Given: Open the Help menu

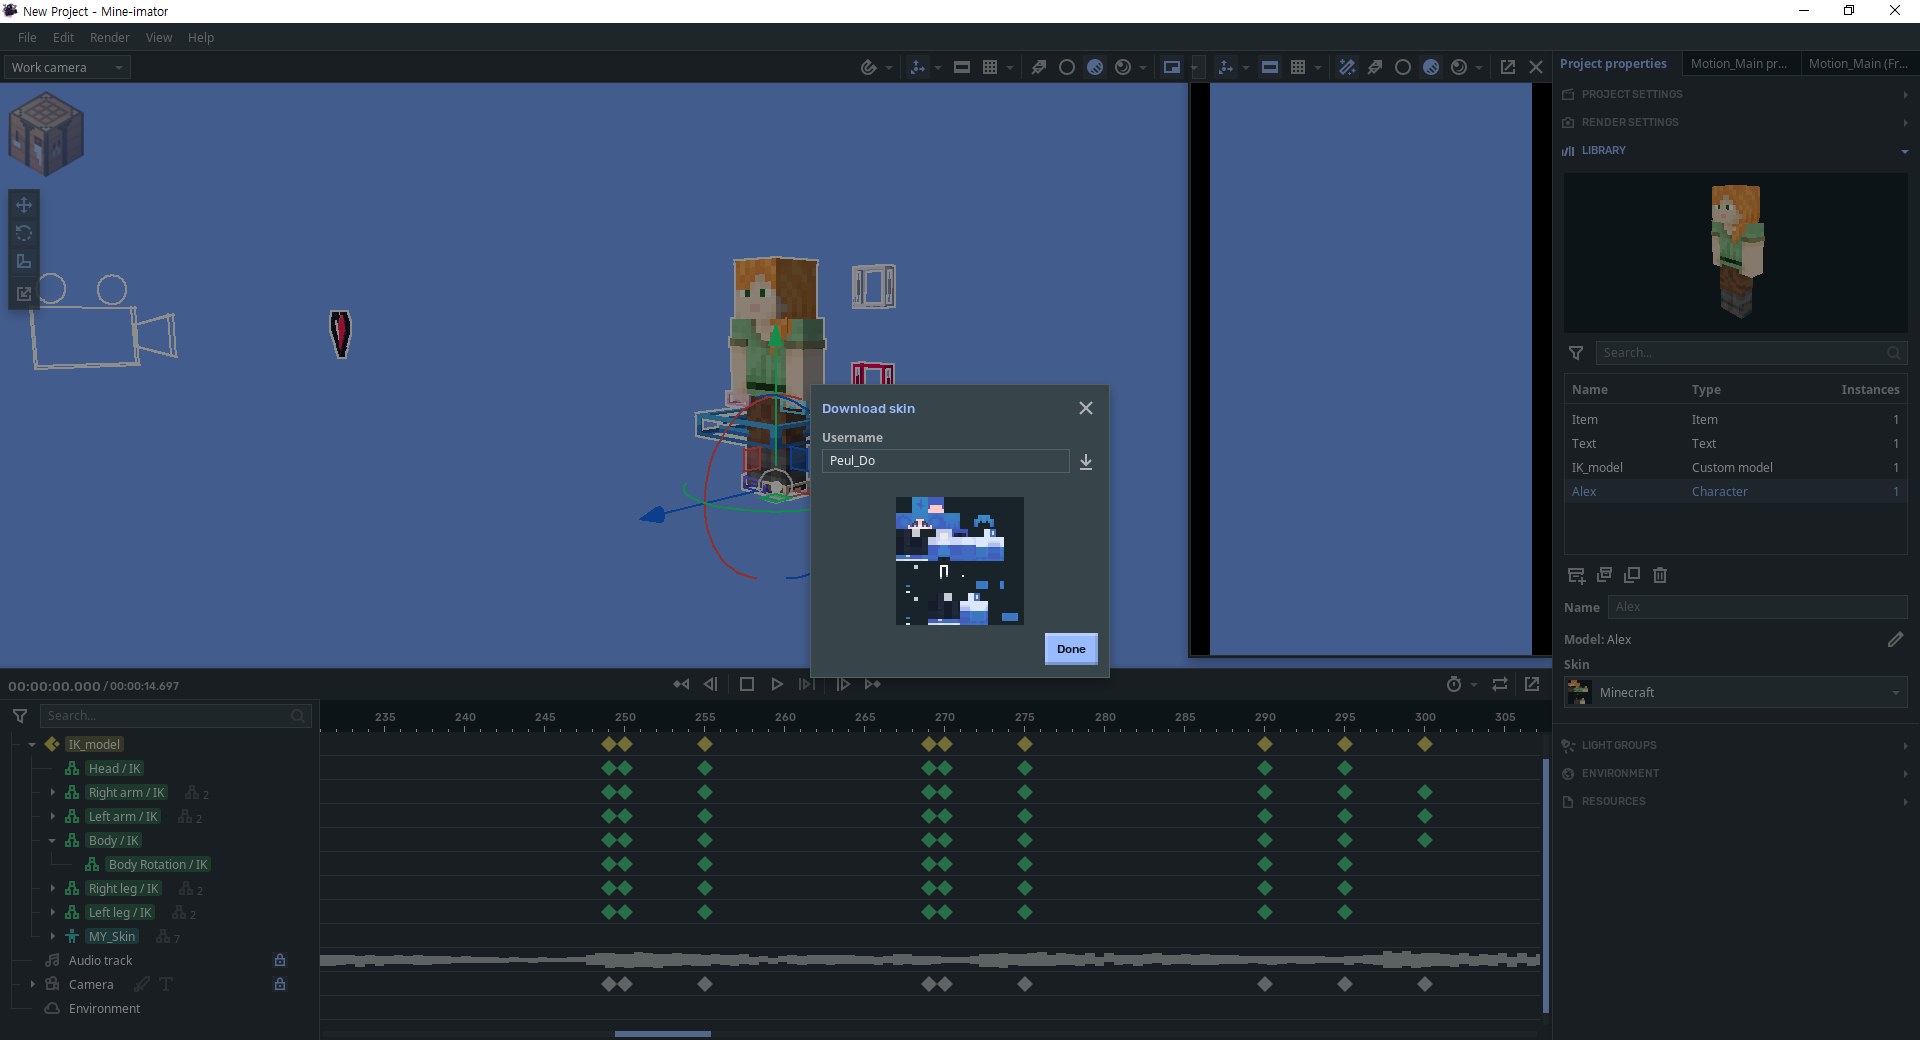Looking at the screenshot, I should coord(201,37).
